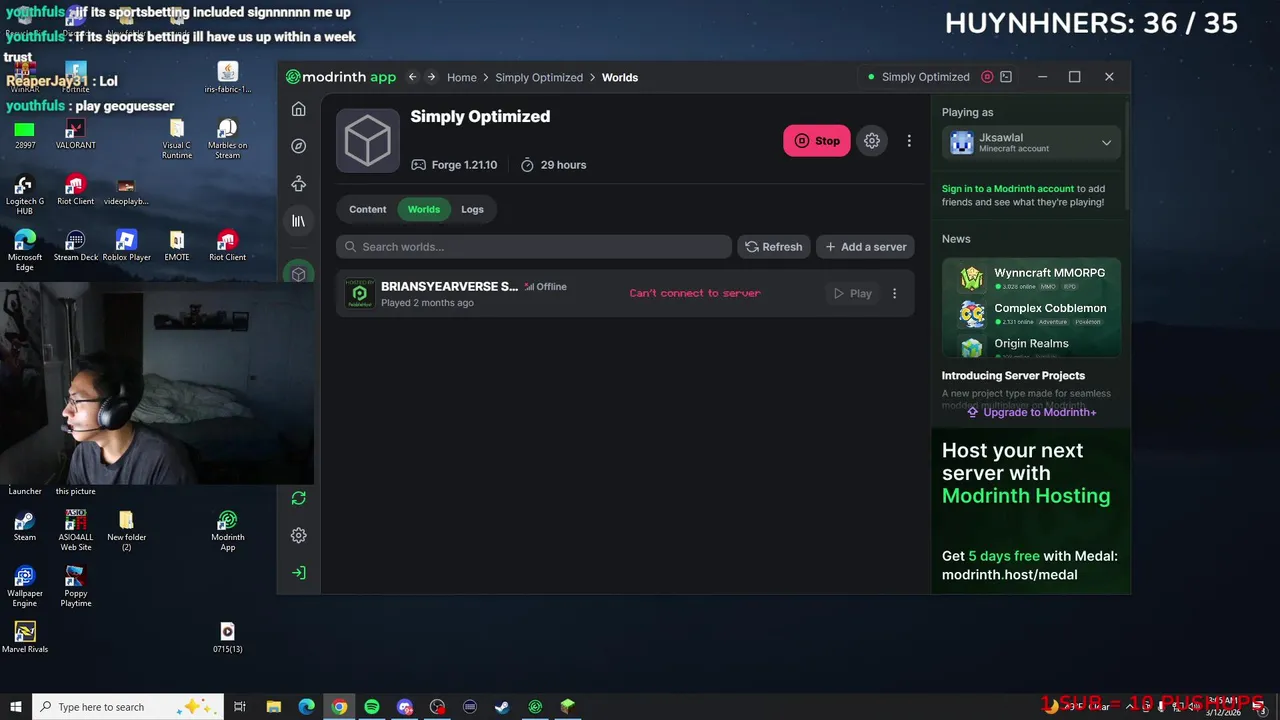Viewport: 1280px width, 720px height.
Task: Switch to the Logs tab
Action: coord(472,209)
